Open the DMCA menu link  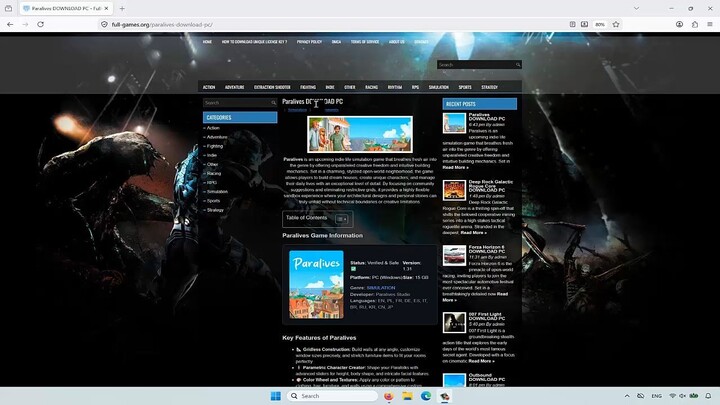(x=336, y=42)
